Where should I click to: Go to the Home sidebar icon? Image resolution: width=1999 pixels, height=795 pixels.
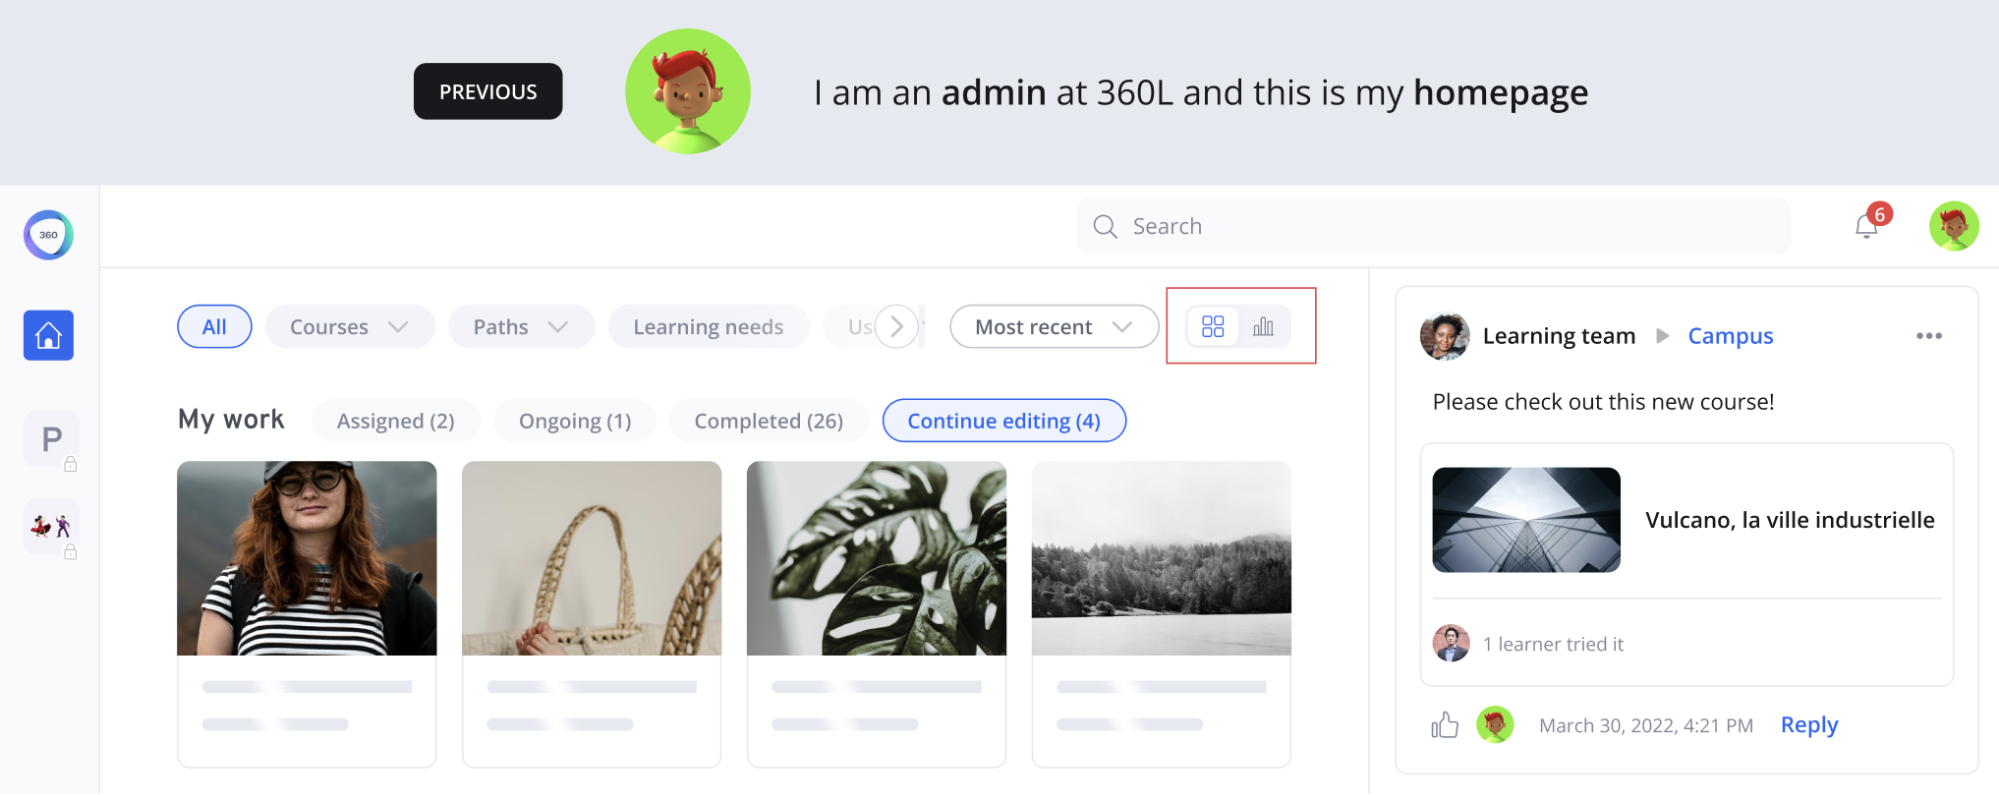tap(48, 335)
